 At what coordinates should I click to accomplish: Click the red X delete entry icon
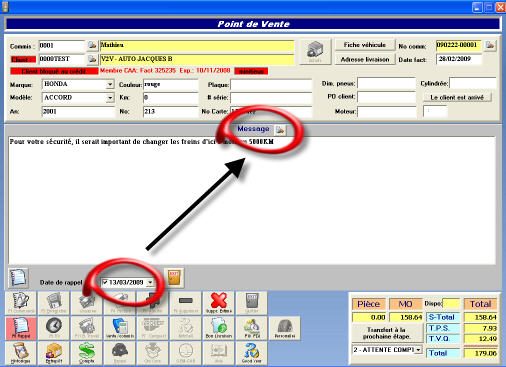[218, 303]
